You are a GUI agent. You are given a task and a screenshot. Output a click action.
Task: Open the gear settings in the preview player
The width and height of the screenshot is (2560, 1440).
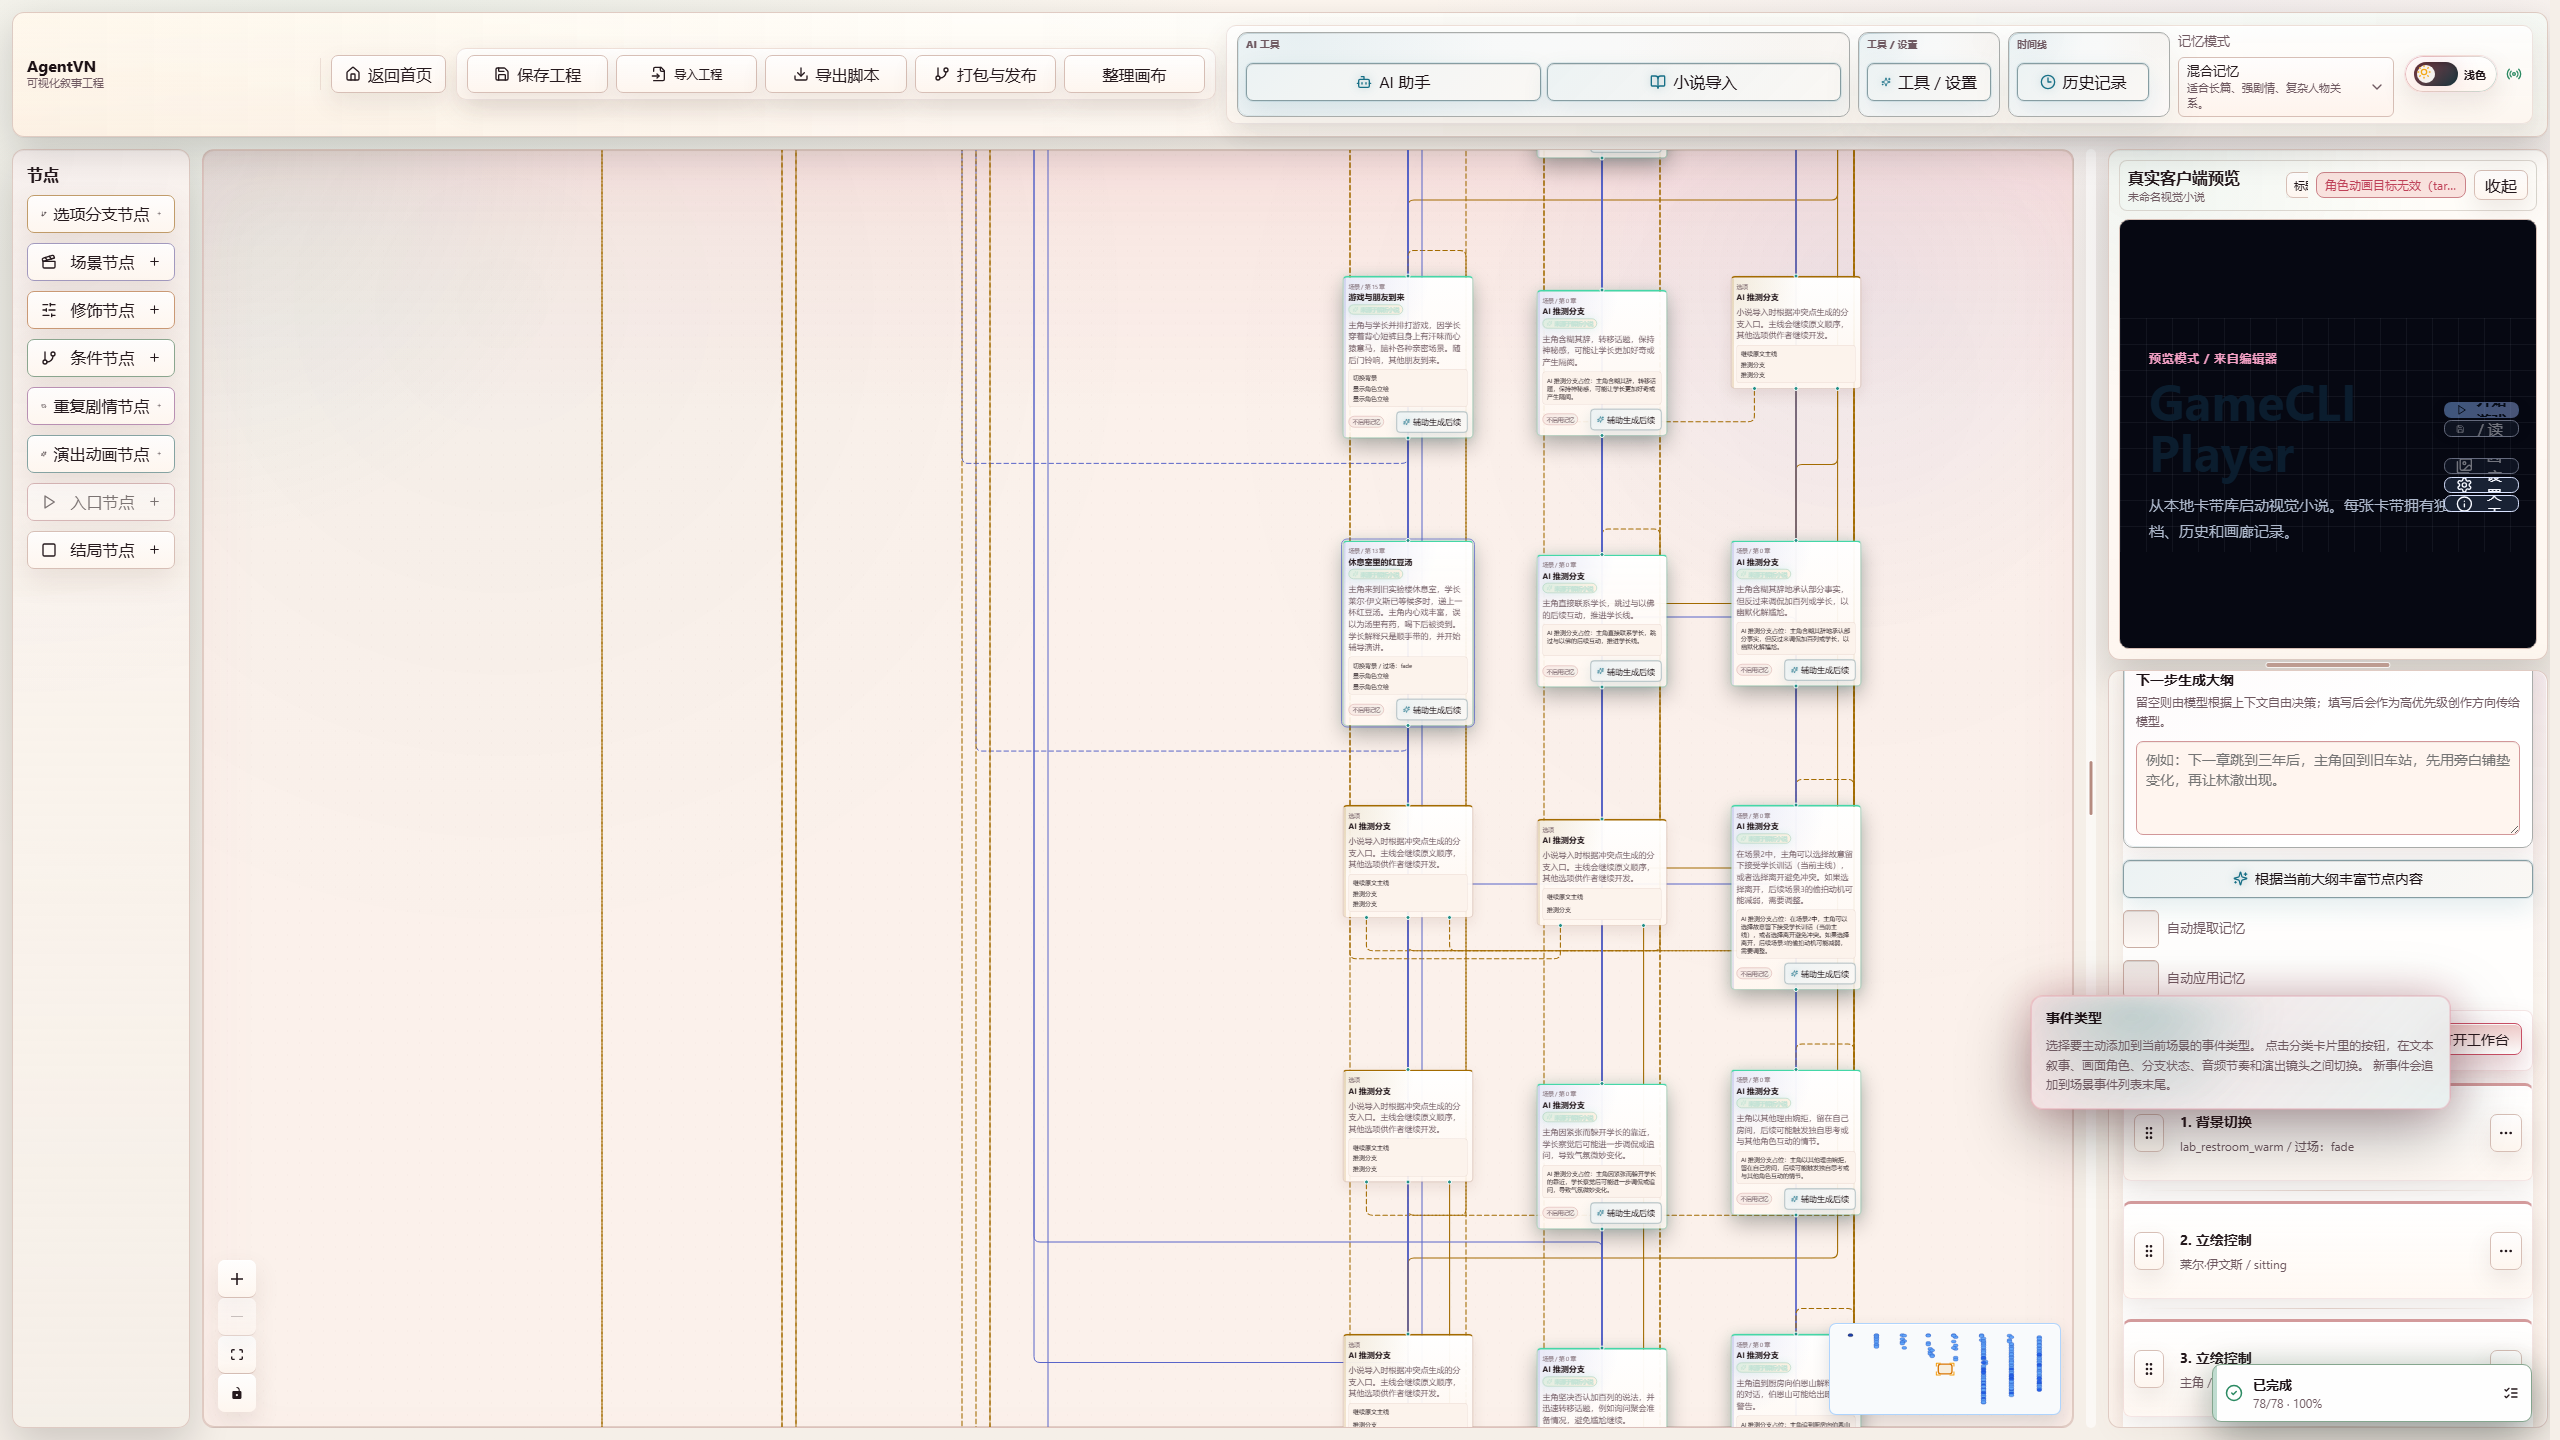2481,485
